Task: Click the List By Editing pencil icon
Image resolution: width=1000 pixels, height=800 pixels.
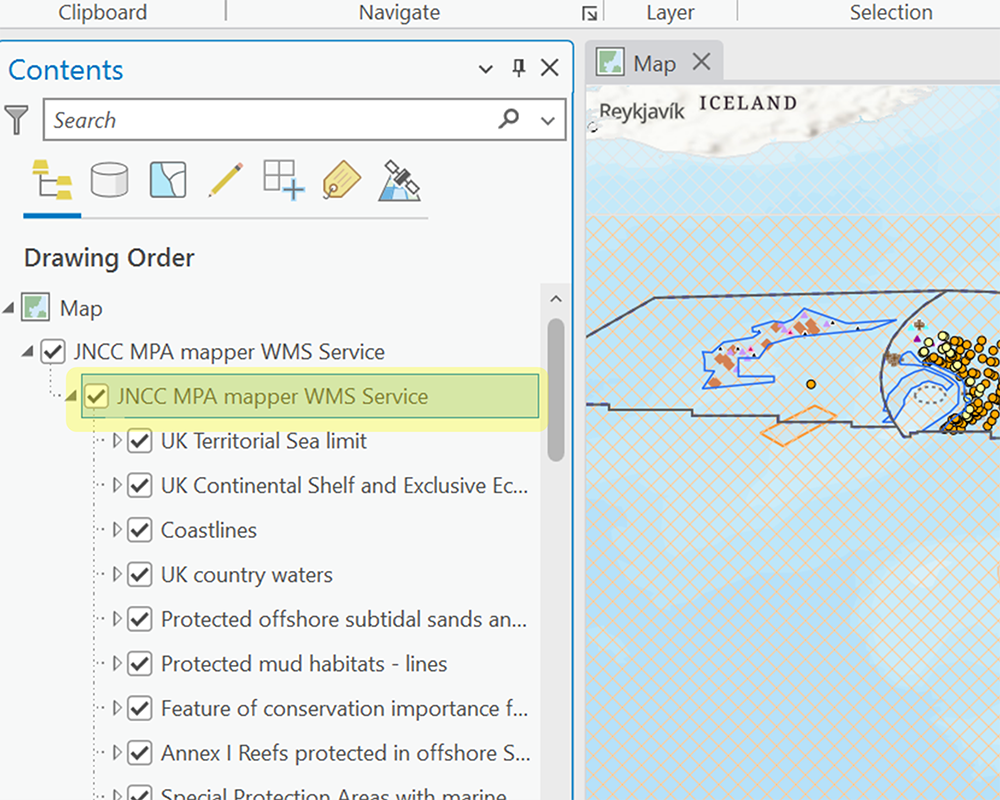Action: 225,180
